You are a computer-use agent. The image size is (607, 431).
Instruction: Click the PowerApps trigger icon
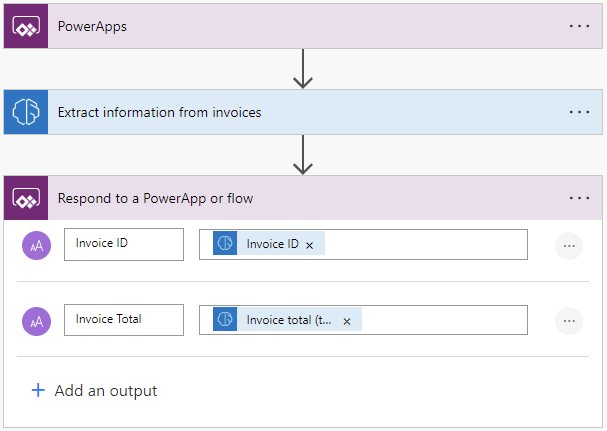point(26,26)
